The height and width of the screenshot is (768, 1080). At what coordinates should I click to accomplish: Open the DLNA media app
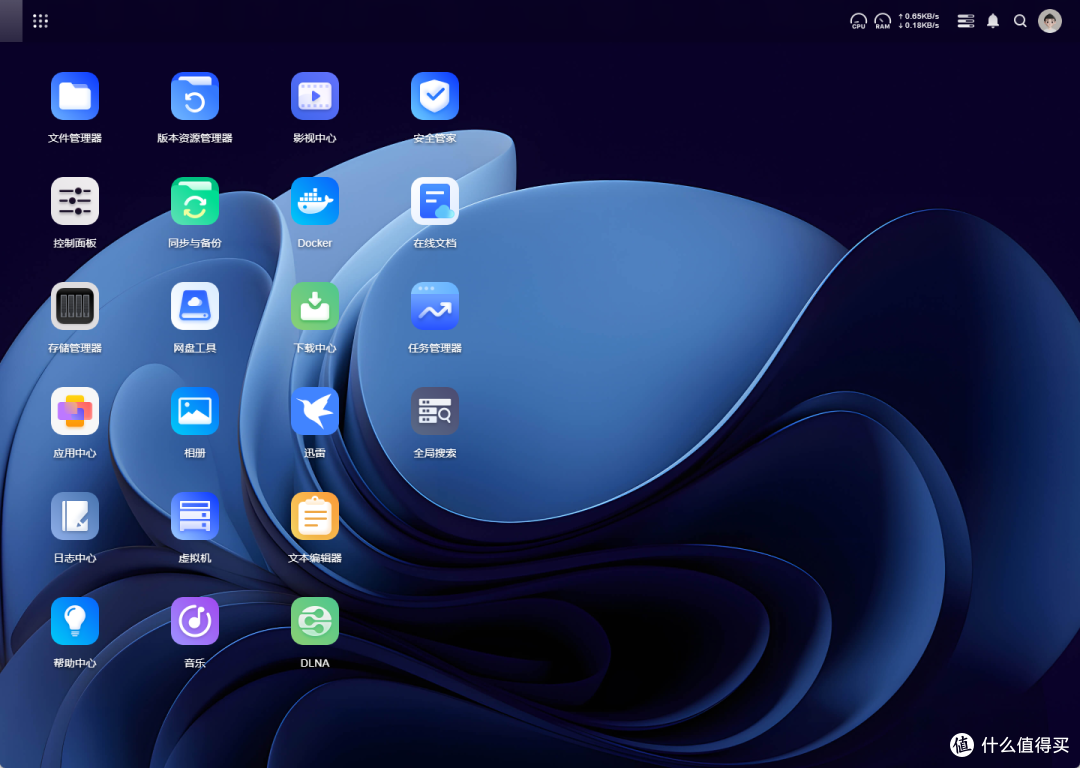315,621
